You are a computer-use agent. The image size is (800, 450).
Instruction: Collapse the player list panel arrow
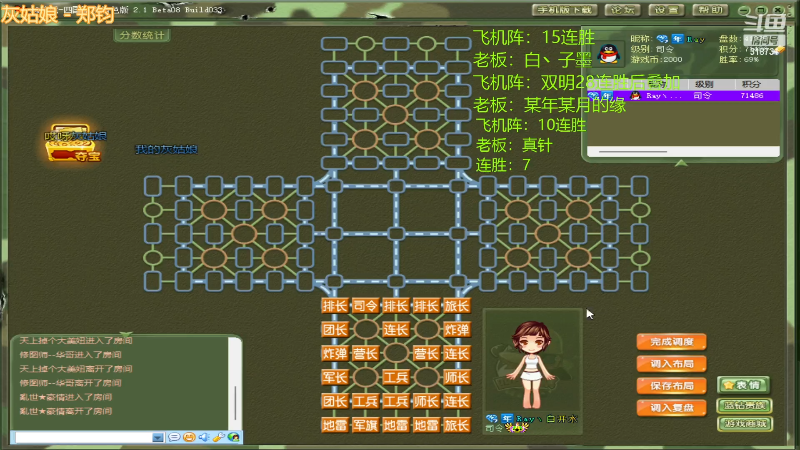point(681,163)
